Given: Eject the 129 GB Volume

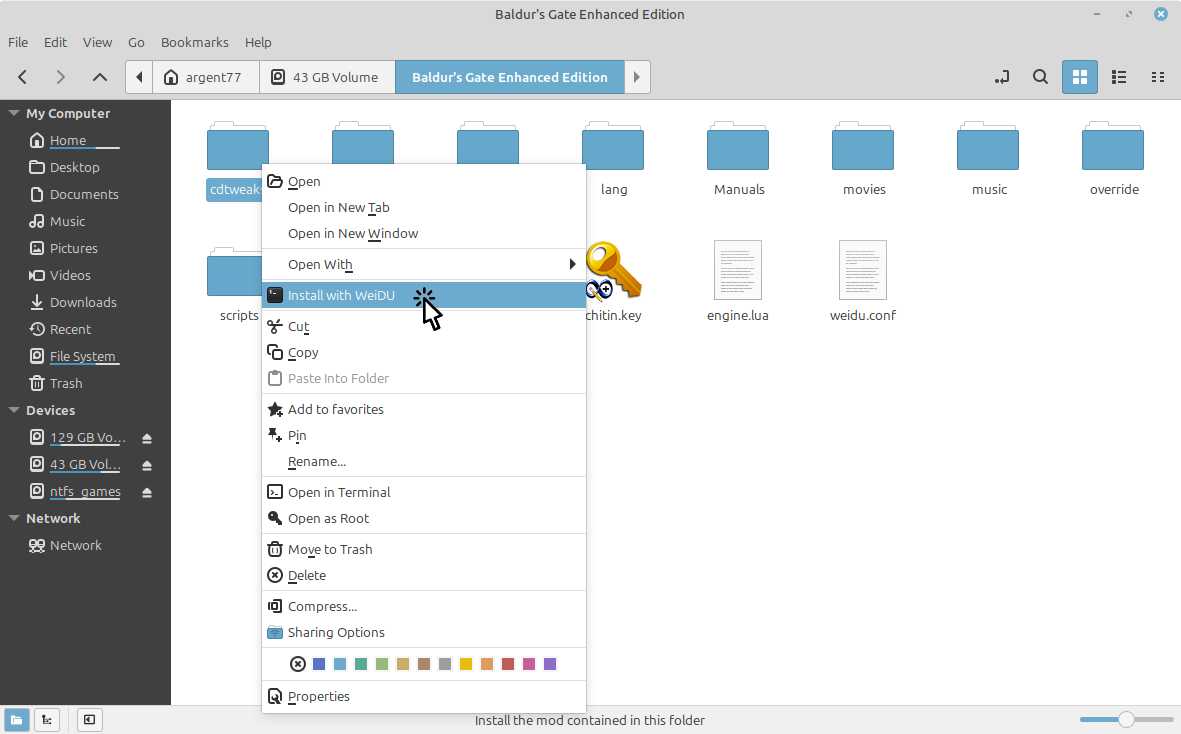Looking at the screenshot, I should [x=147, y=438].
